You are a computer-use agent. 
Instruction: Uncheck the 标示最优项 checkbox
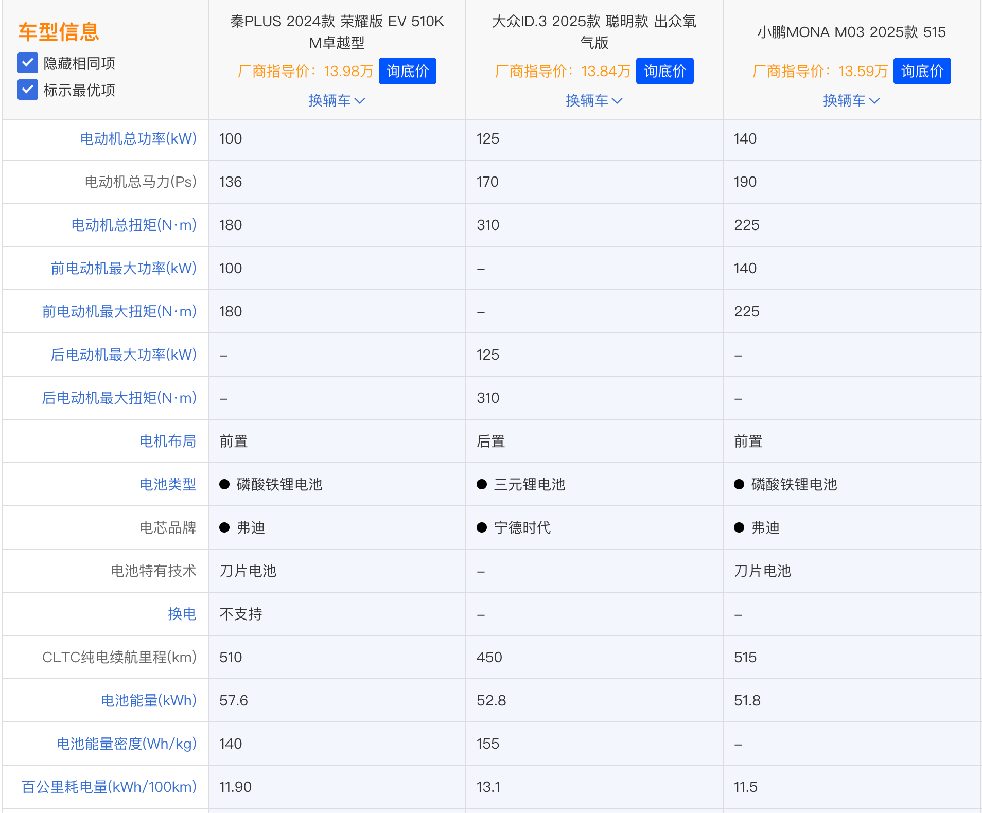pyautogui.click(x=28, y=90)
